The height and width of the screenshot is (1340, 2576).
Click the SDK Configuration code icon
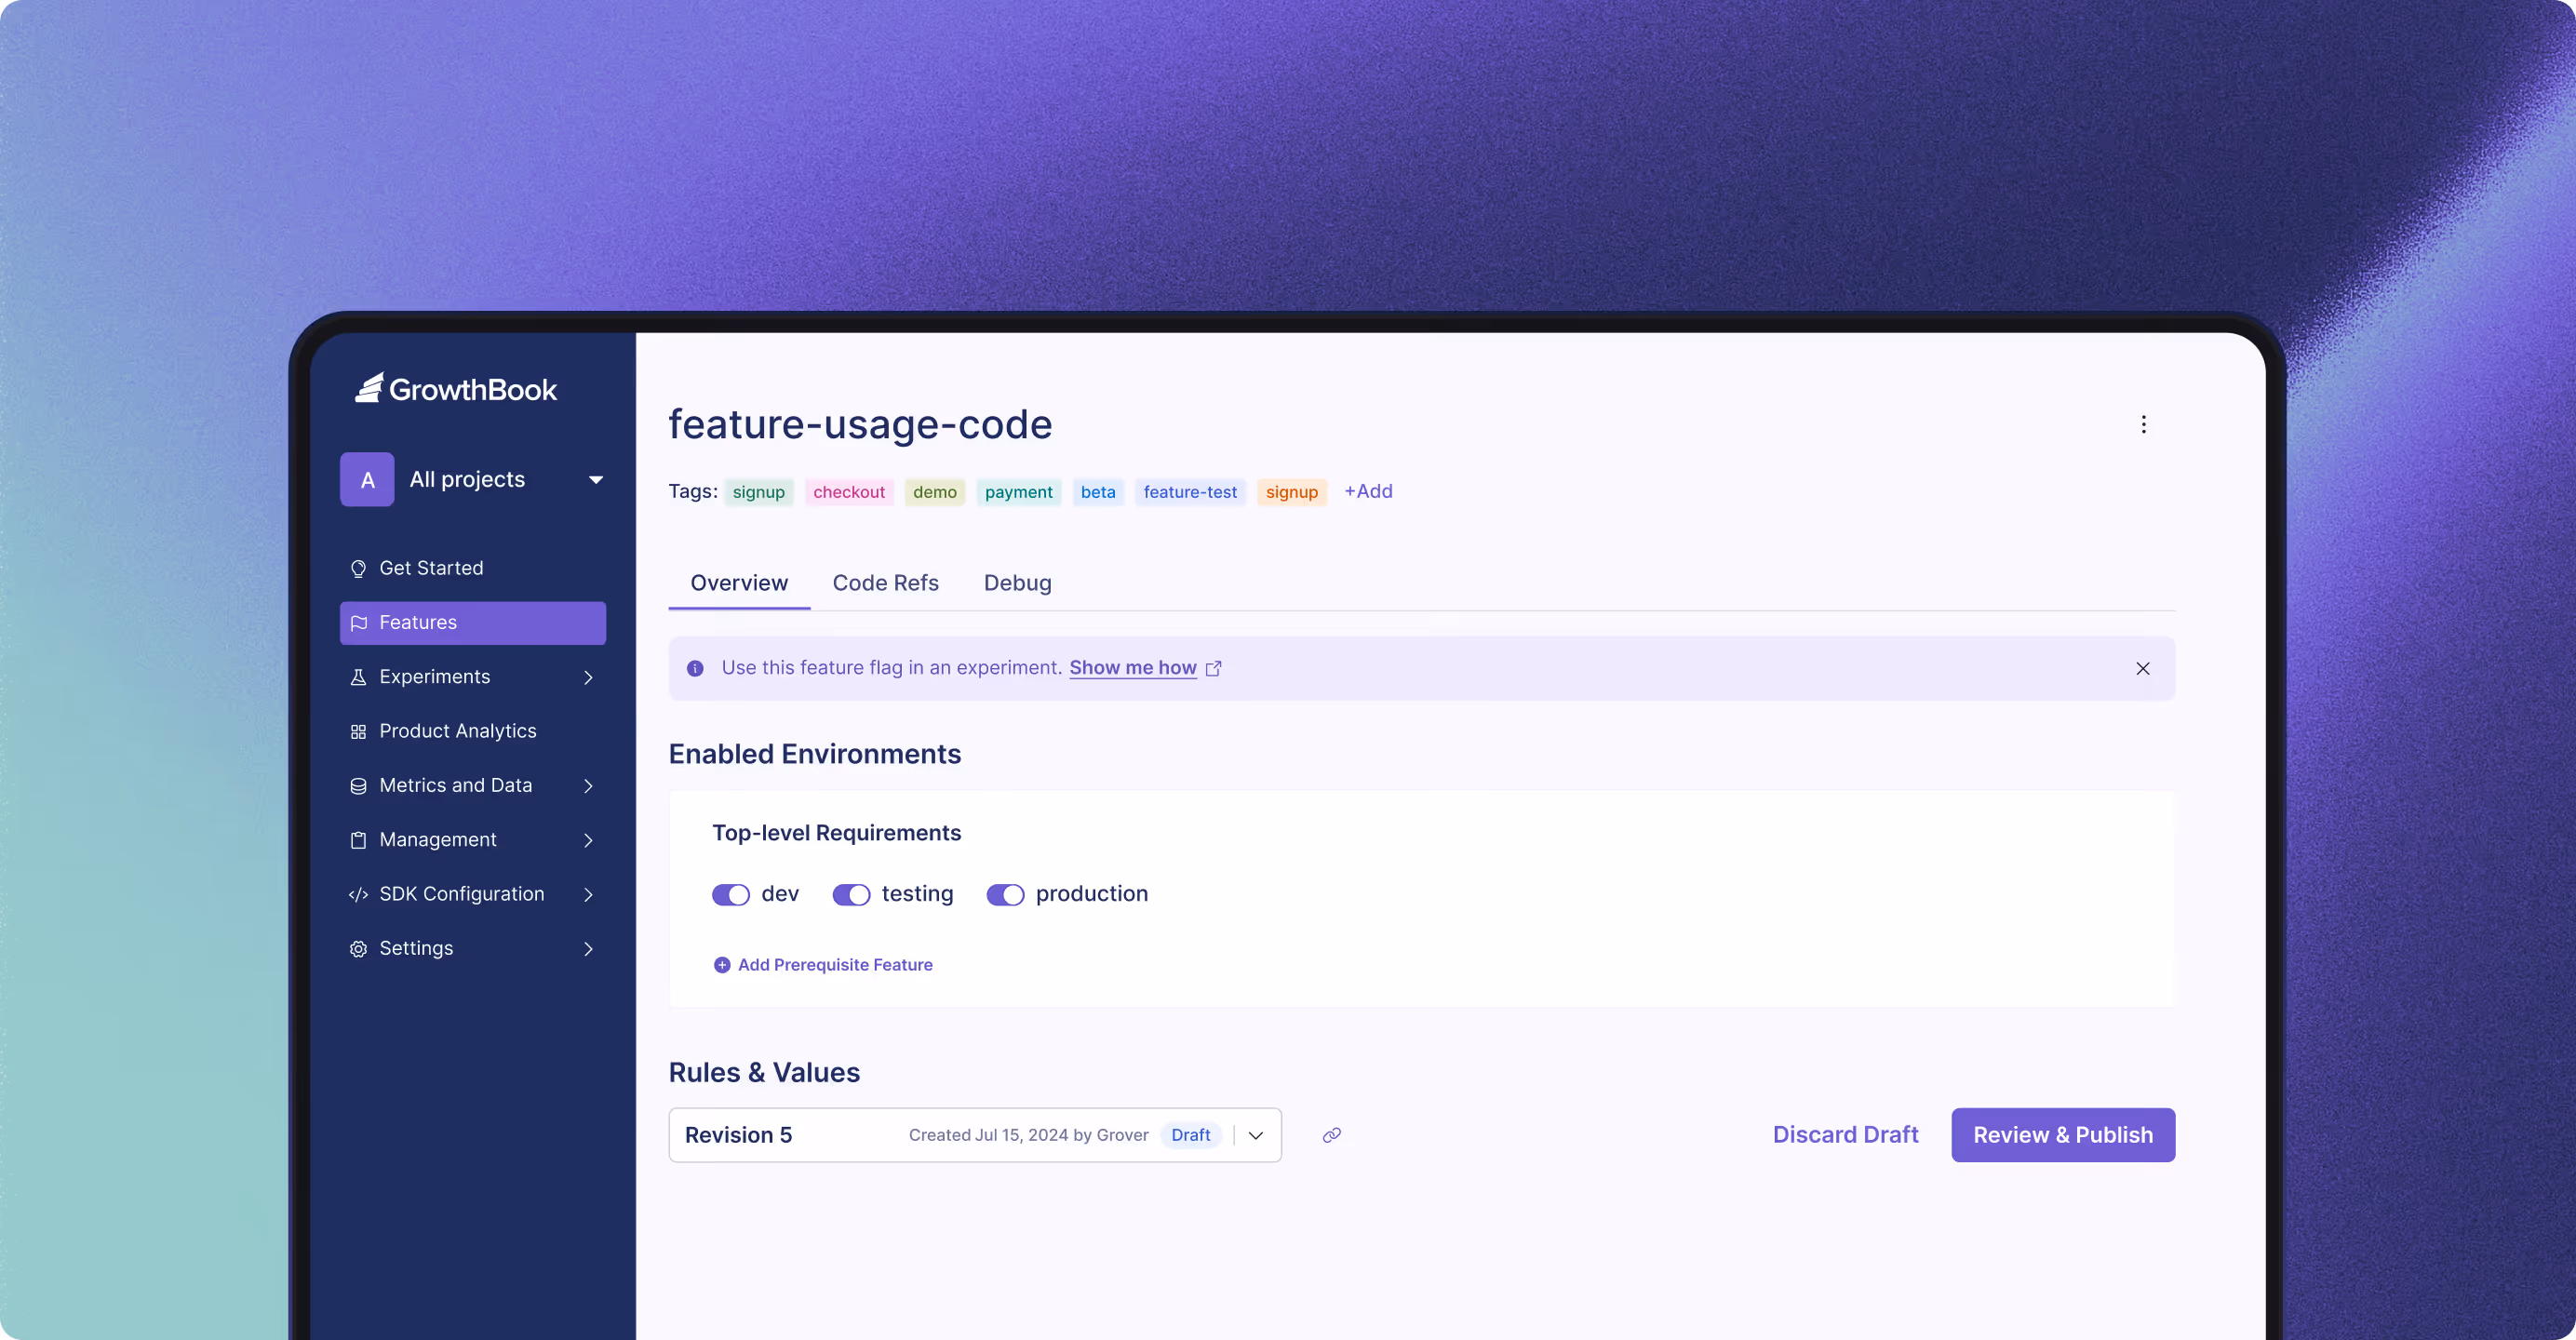358,895
